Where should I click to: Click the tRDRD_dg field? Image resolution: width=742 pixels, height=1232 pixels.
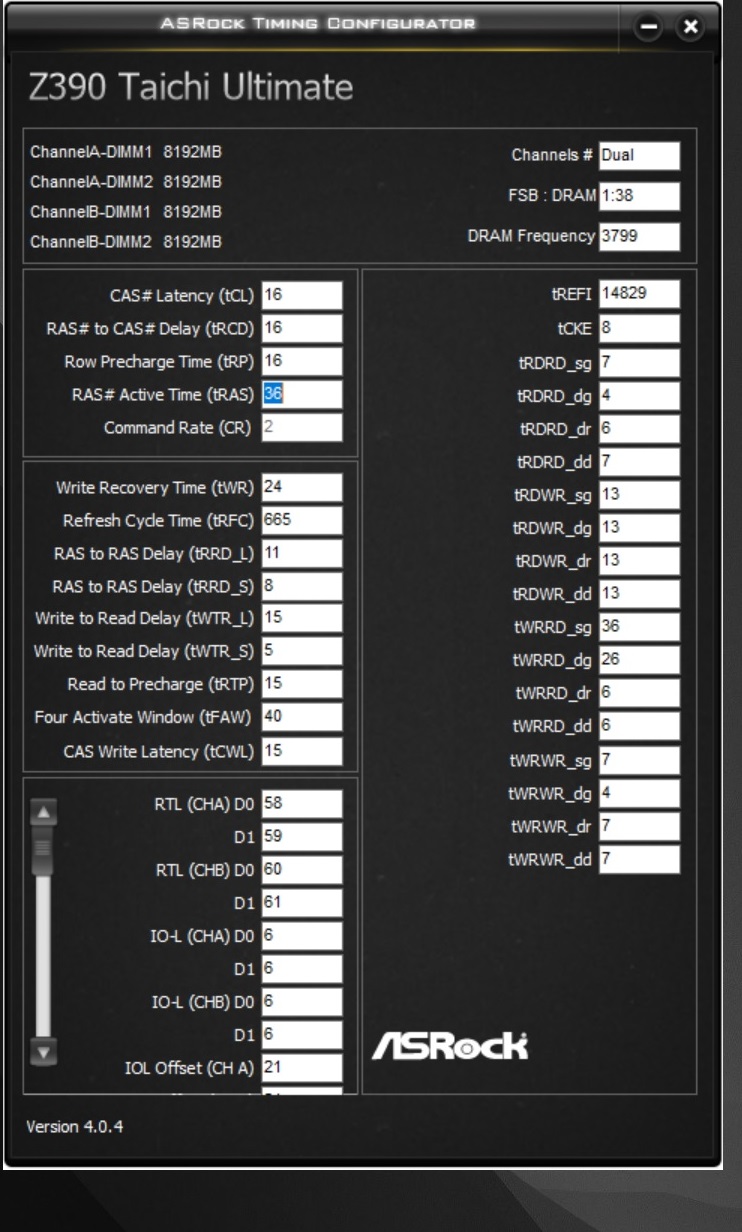point(640,394)
